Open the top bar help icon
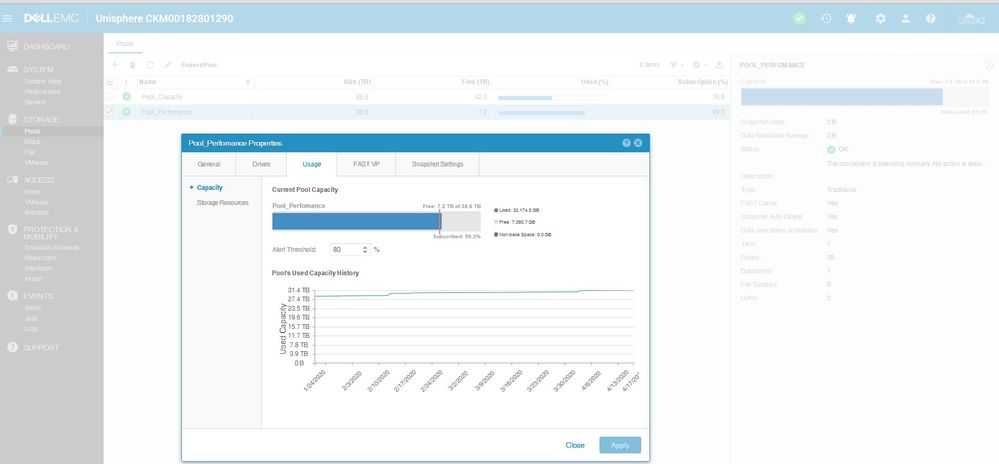Viewport: 999px width, 464px height. pyautogui.click(x=931, y=18)
